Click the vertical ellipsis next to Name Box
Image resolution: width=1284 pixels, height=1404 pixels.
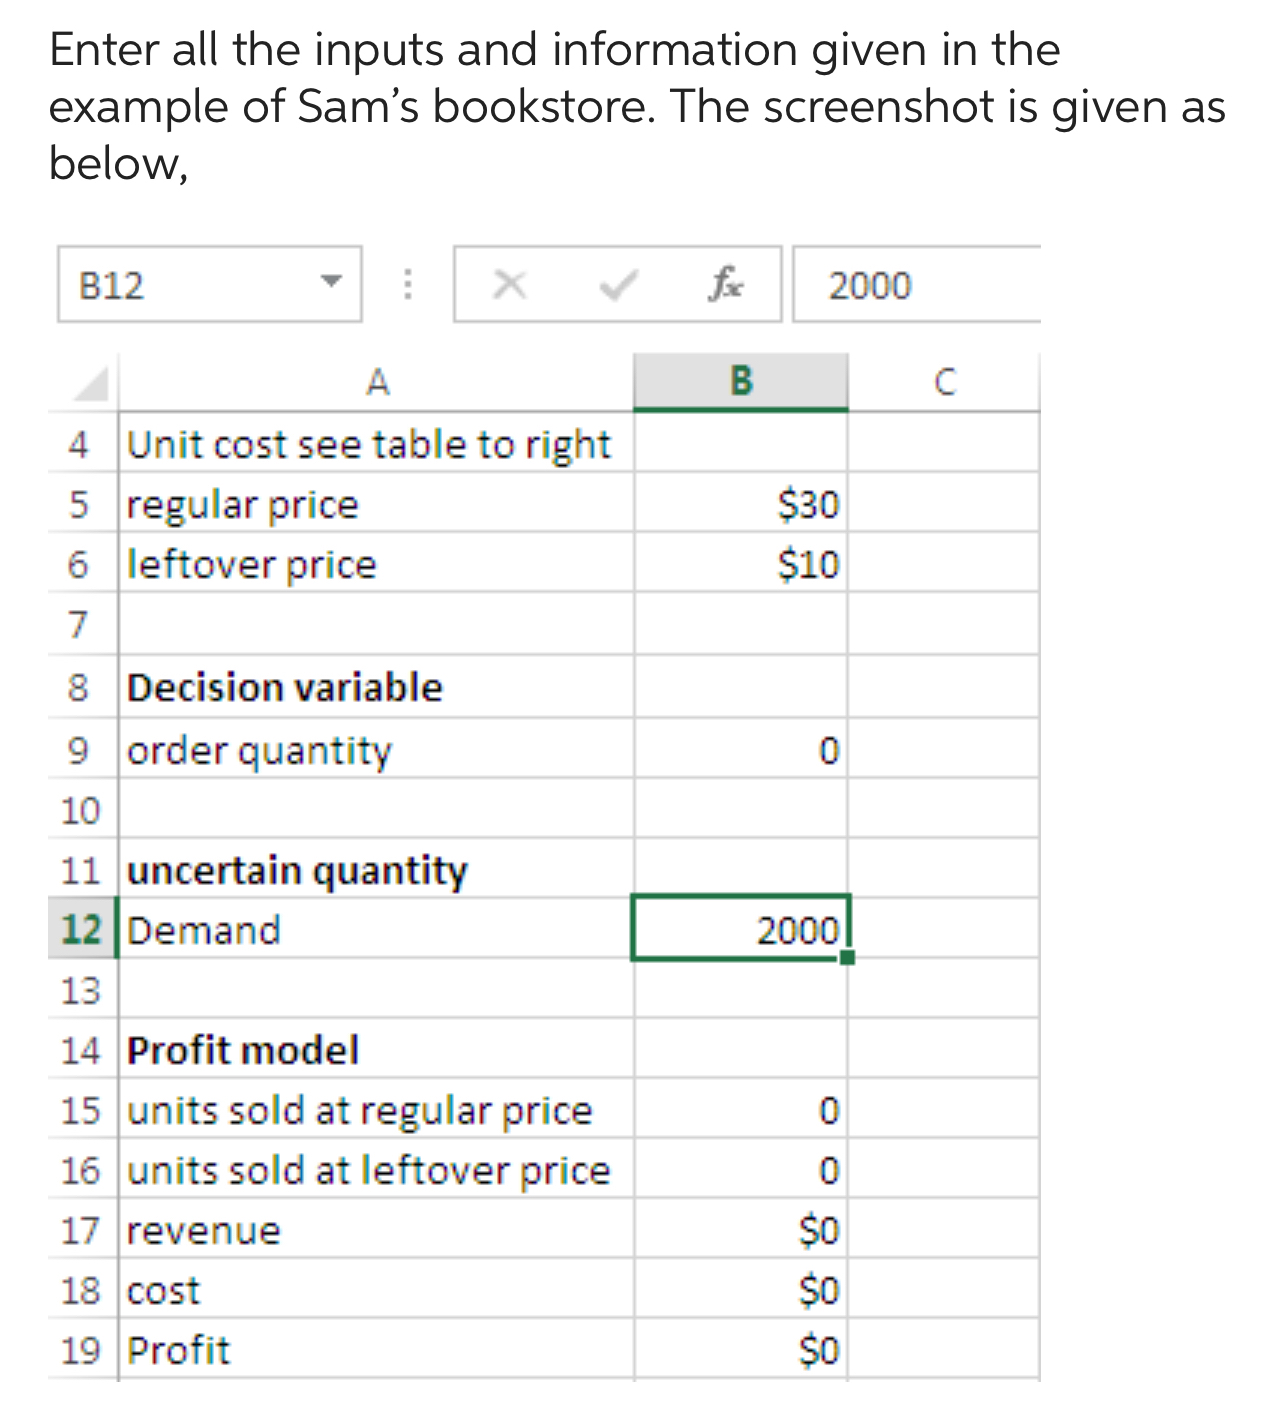tap(406, 284)
